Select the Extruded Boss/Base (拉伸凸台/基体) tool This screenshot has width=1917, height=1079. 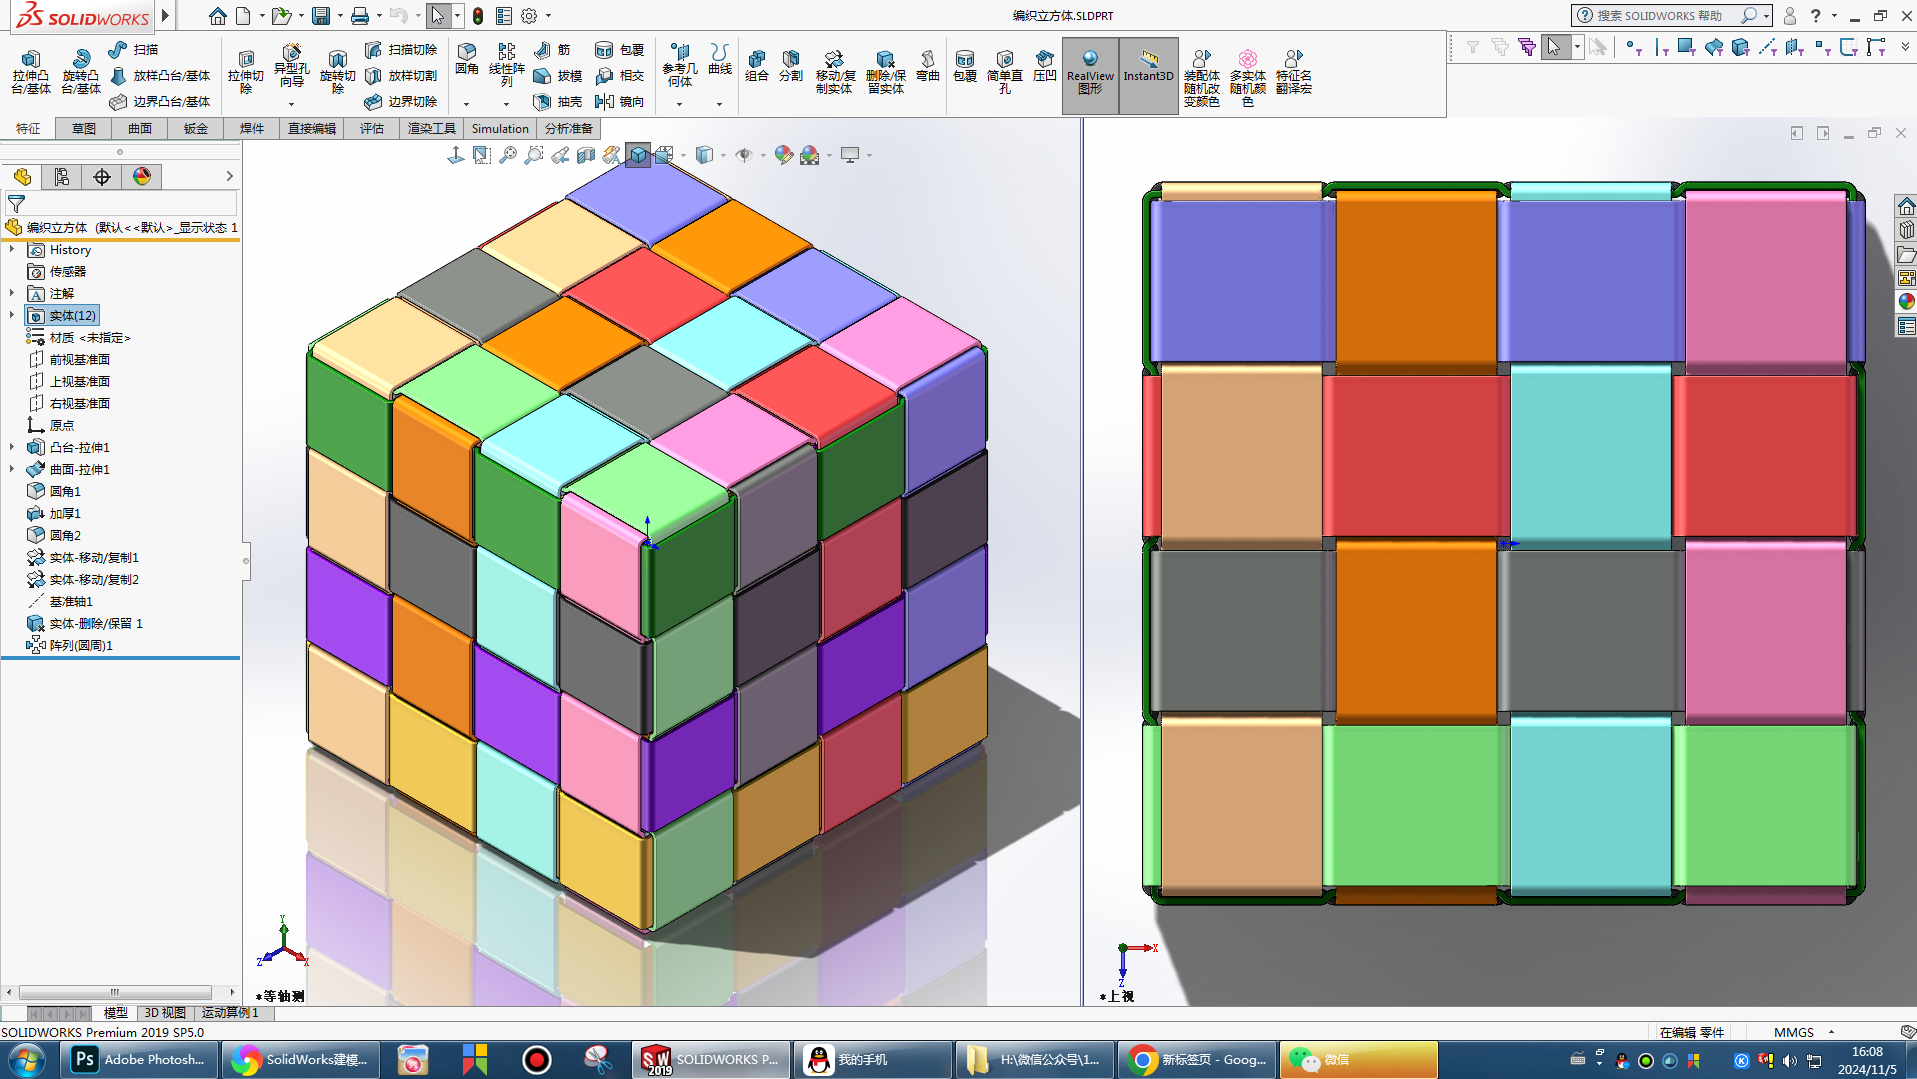pyautogui.click(x=31, y=72)
